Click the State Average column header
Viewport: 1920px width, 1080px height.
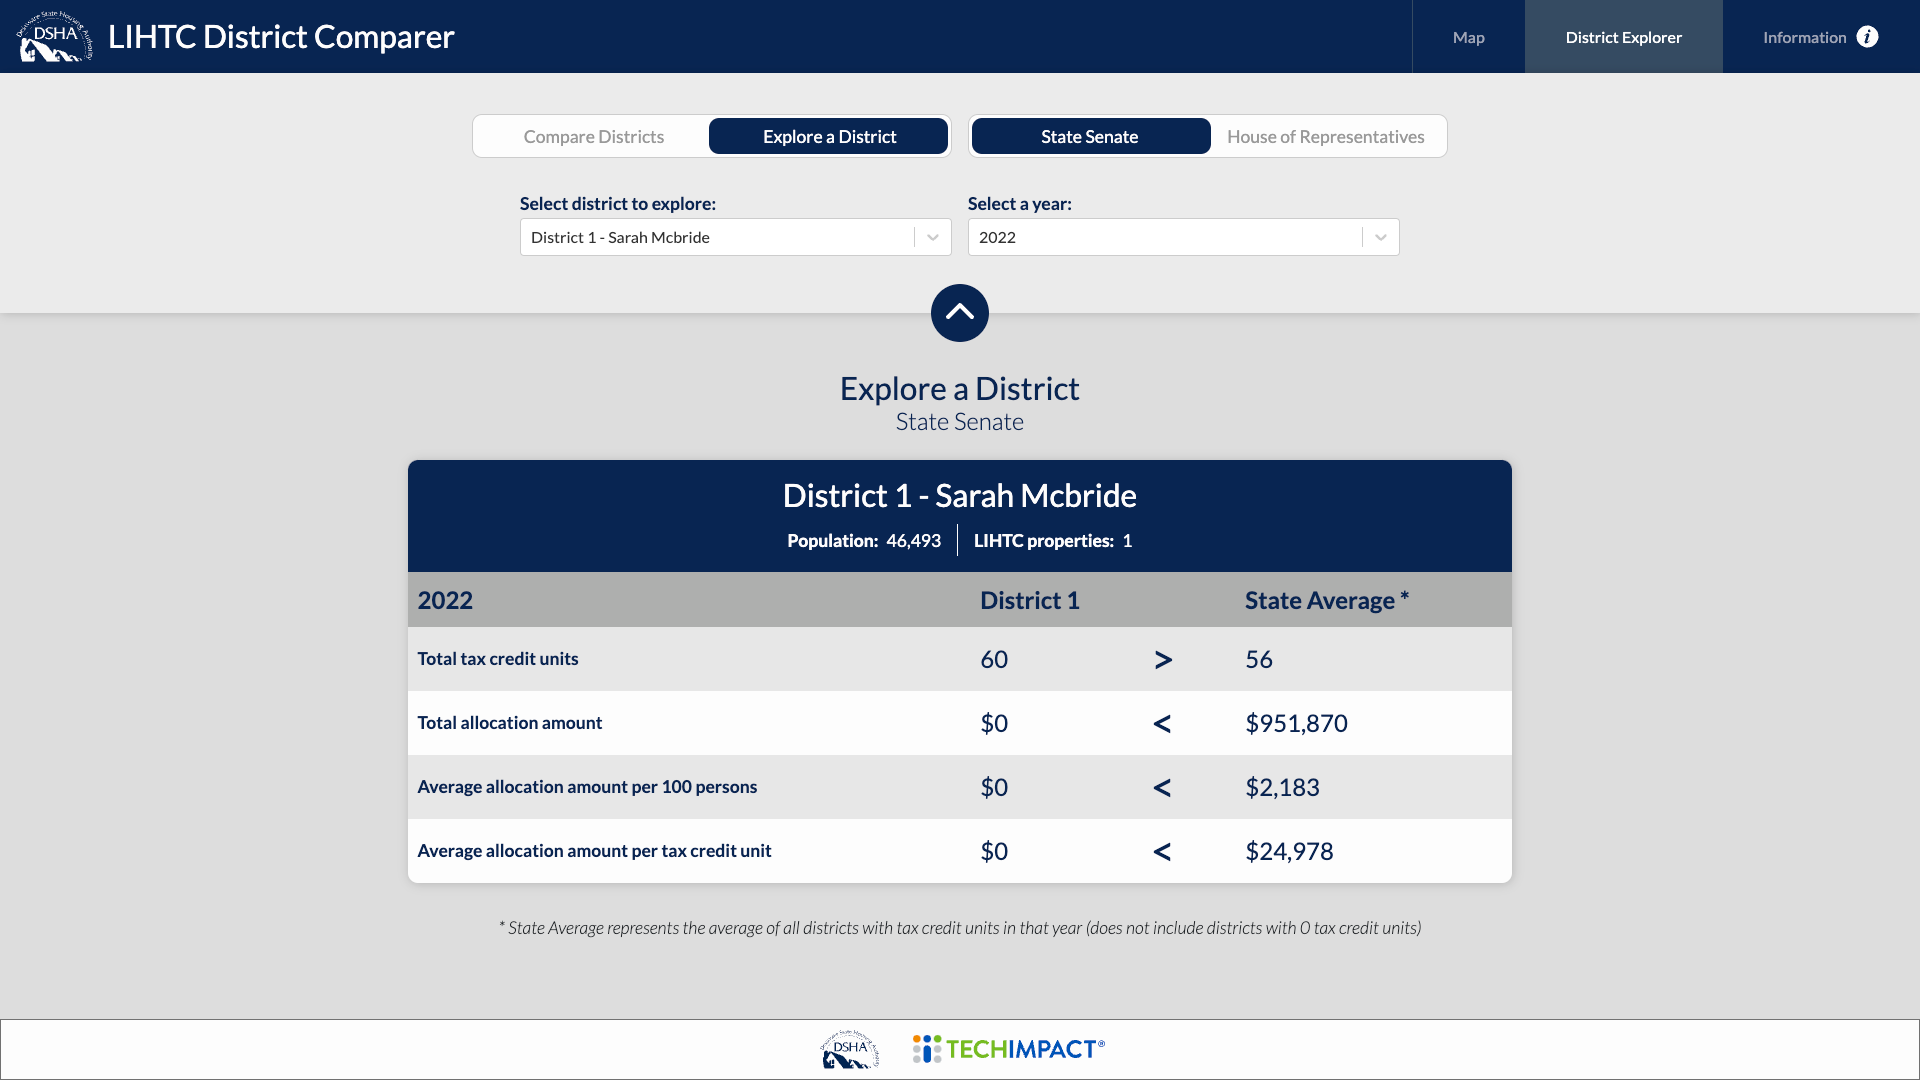(x=1327, y=600)
